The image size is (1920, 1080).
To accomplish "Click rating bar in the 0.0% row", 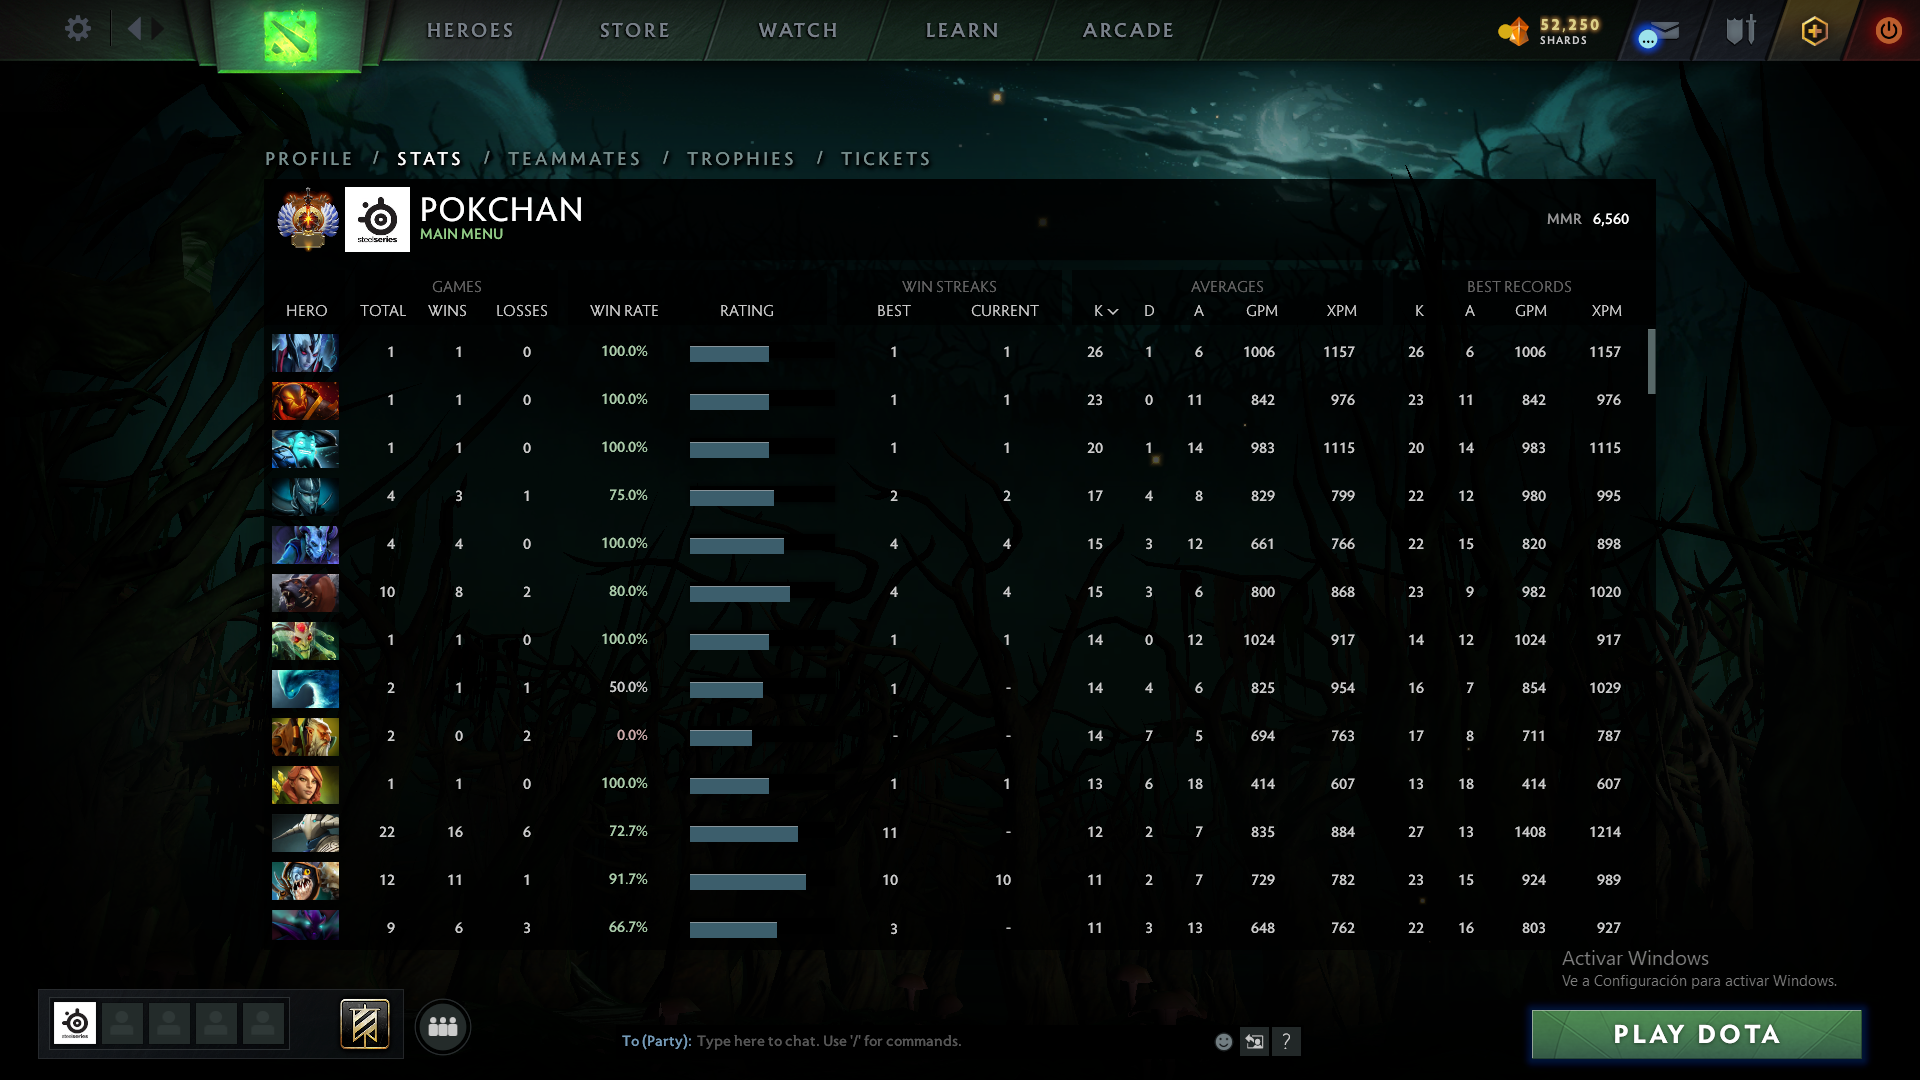I will point(721,738).
